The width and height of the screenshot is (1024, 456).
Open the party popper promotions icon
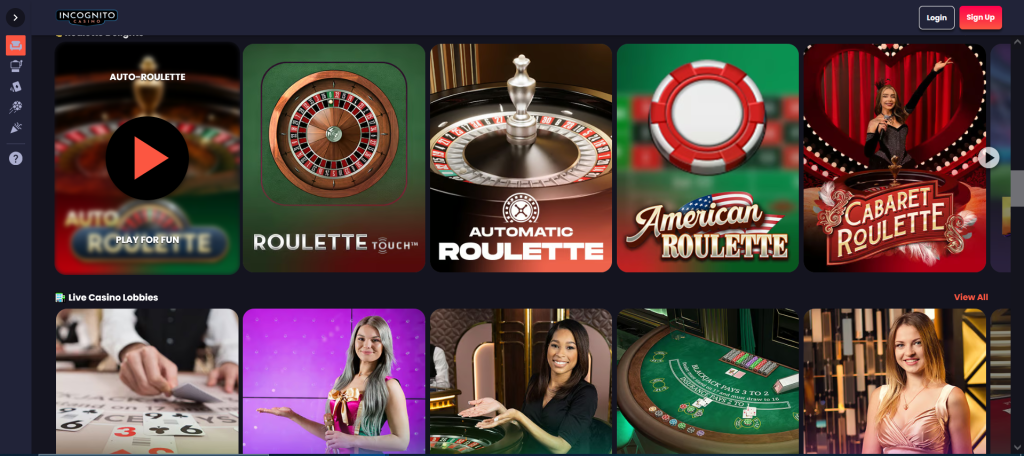click(x=16, y=128)
